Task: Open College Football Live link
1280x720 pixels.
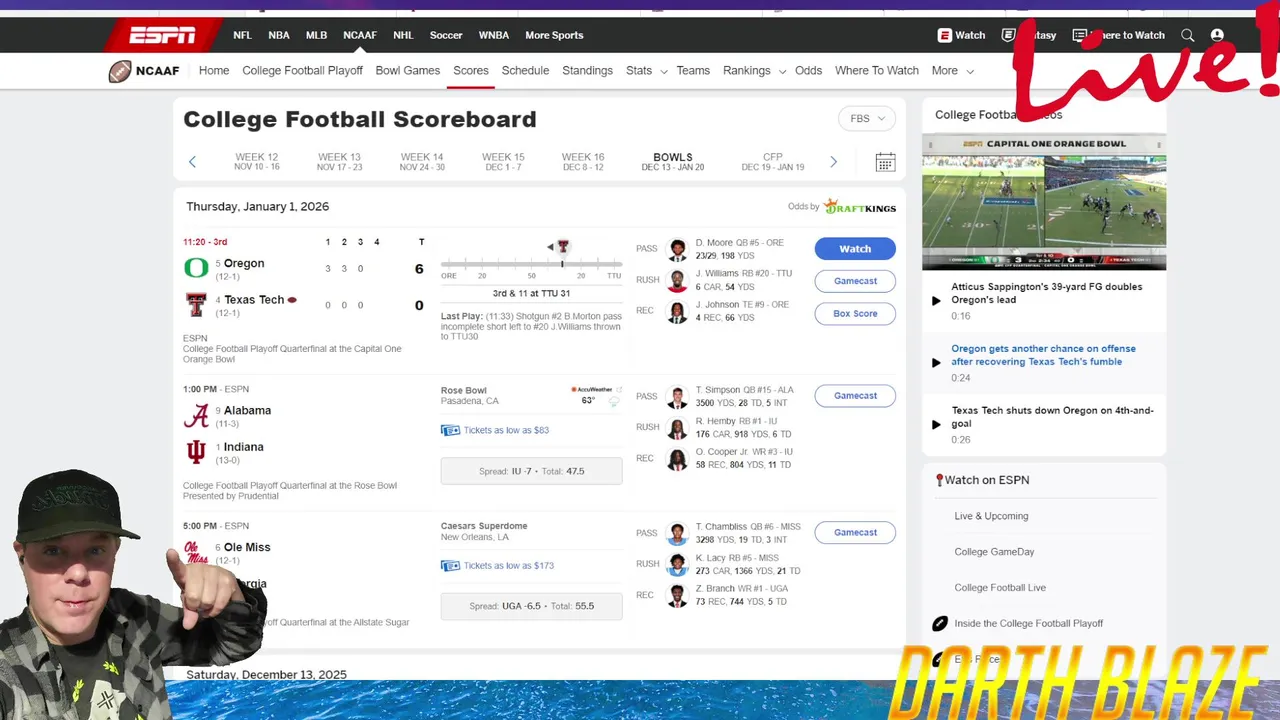Action: coord(1000,588)
